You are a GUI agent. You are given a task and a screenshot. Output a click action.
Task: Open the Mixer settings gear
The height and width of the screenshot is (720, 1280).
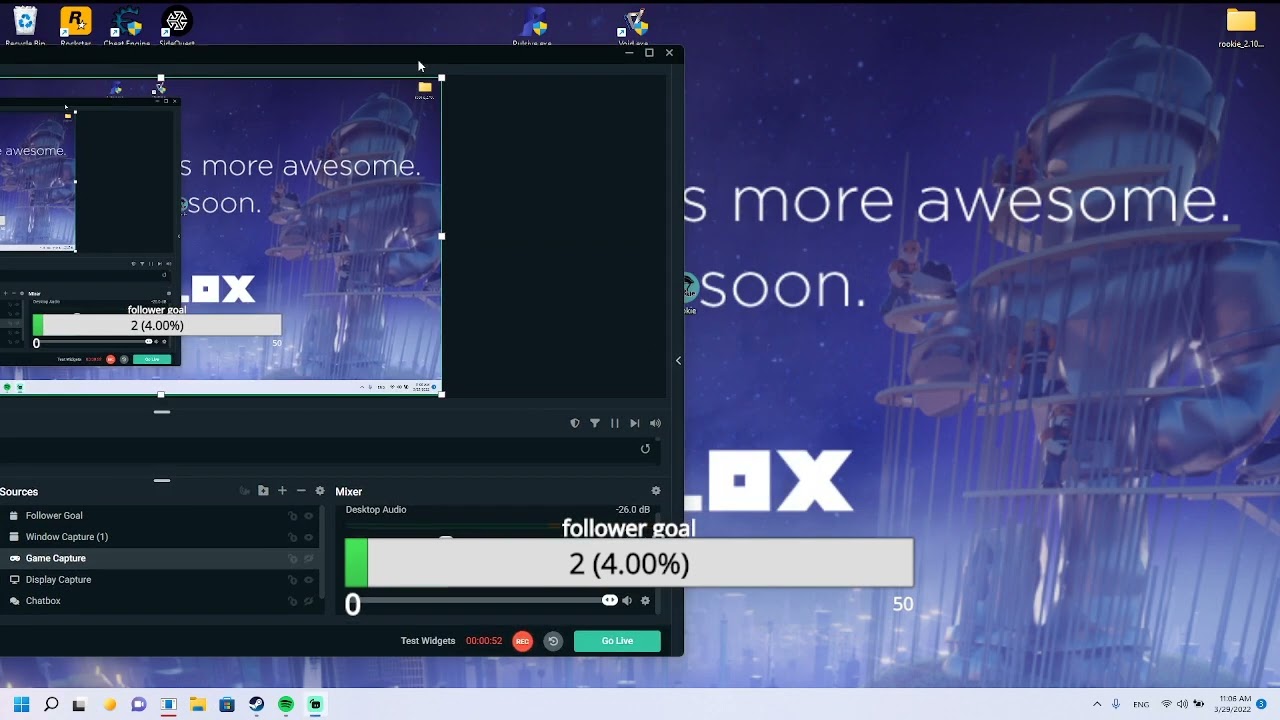tap(656, 491)
